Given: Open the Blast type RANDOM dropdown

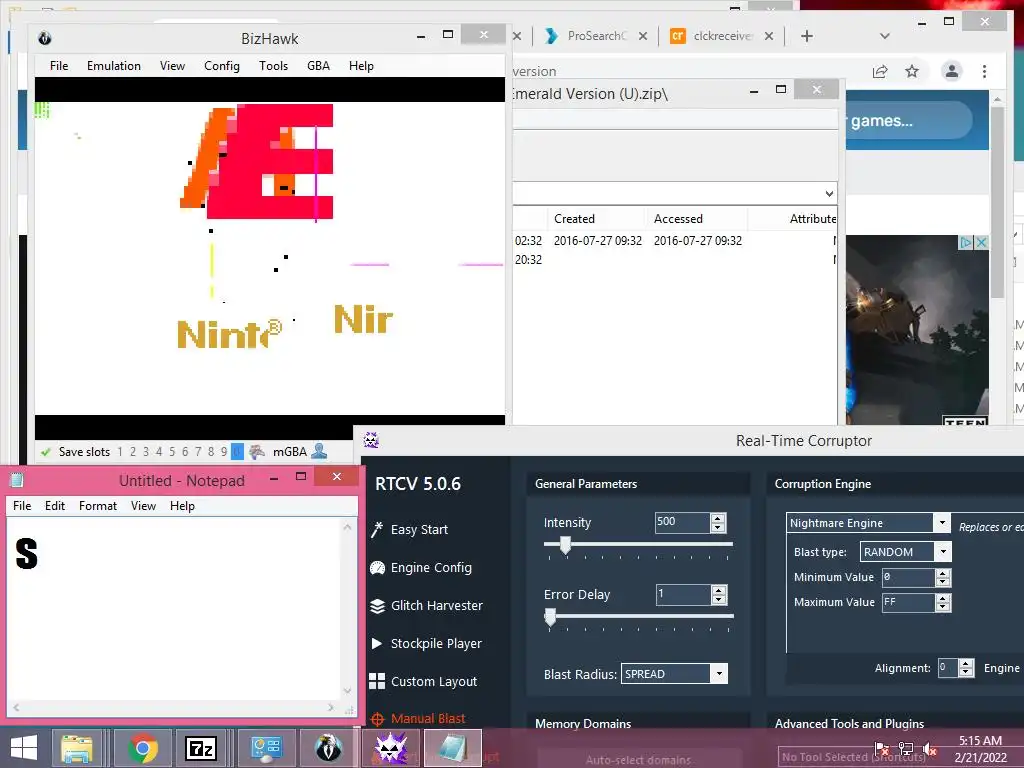Looking at the screenshot, I should (943, 552).
